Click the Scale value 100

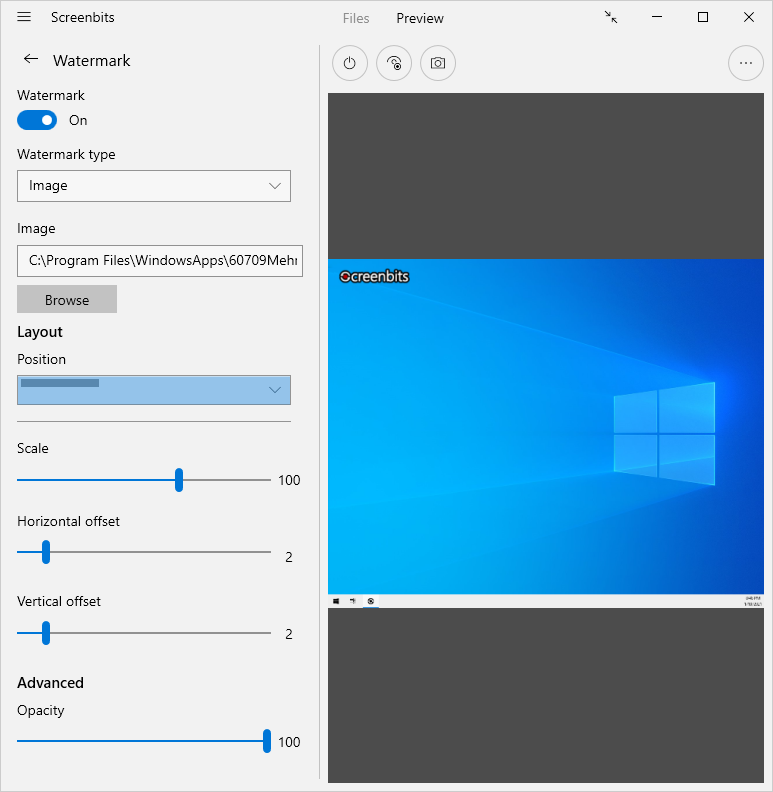pos(289,480)
